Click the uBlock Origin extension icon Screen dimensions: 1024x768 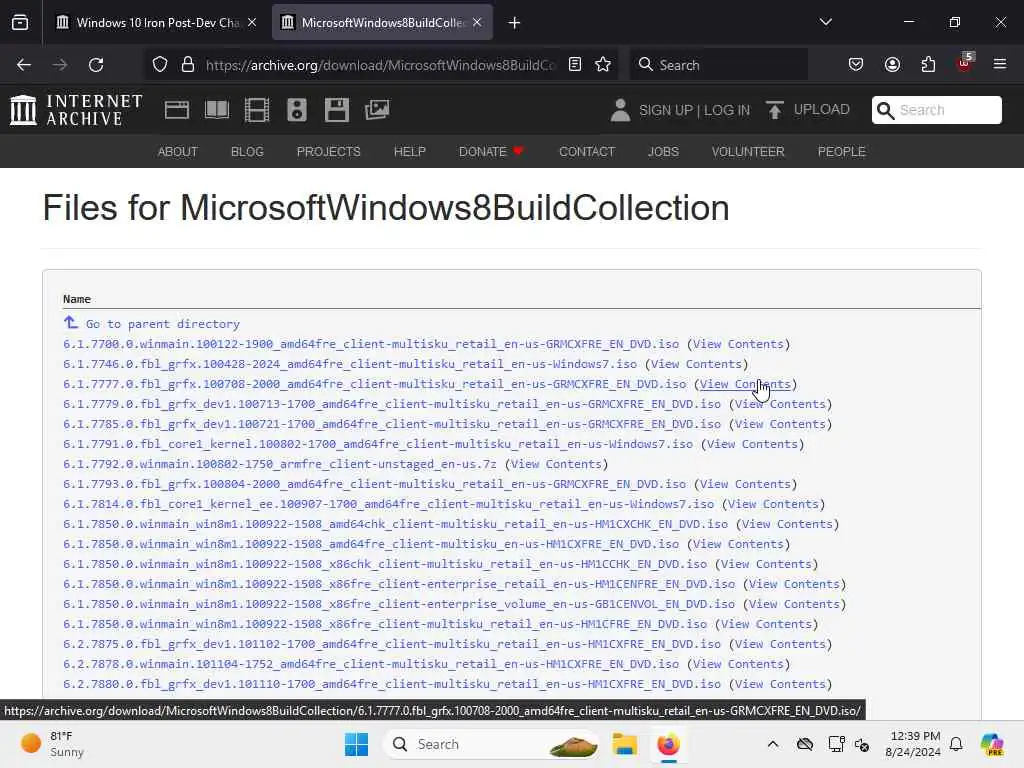tap(965, 63)
